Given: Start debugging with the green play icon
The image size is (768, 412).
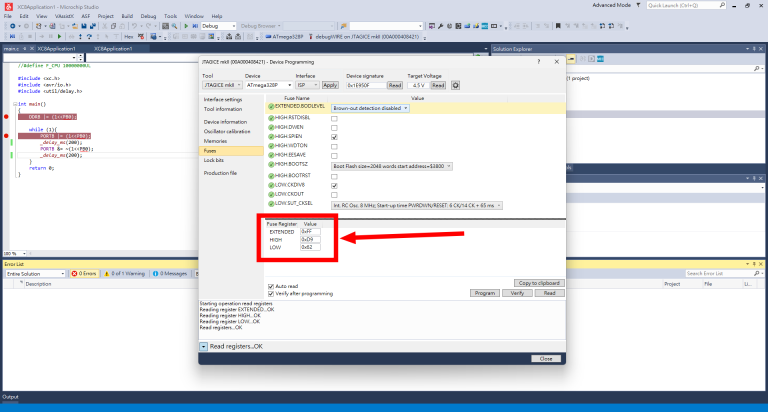Looking at the screenshot, I should click(x=186, y=26).
